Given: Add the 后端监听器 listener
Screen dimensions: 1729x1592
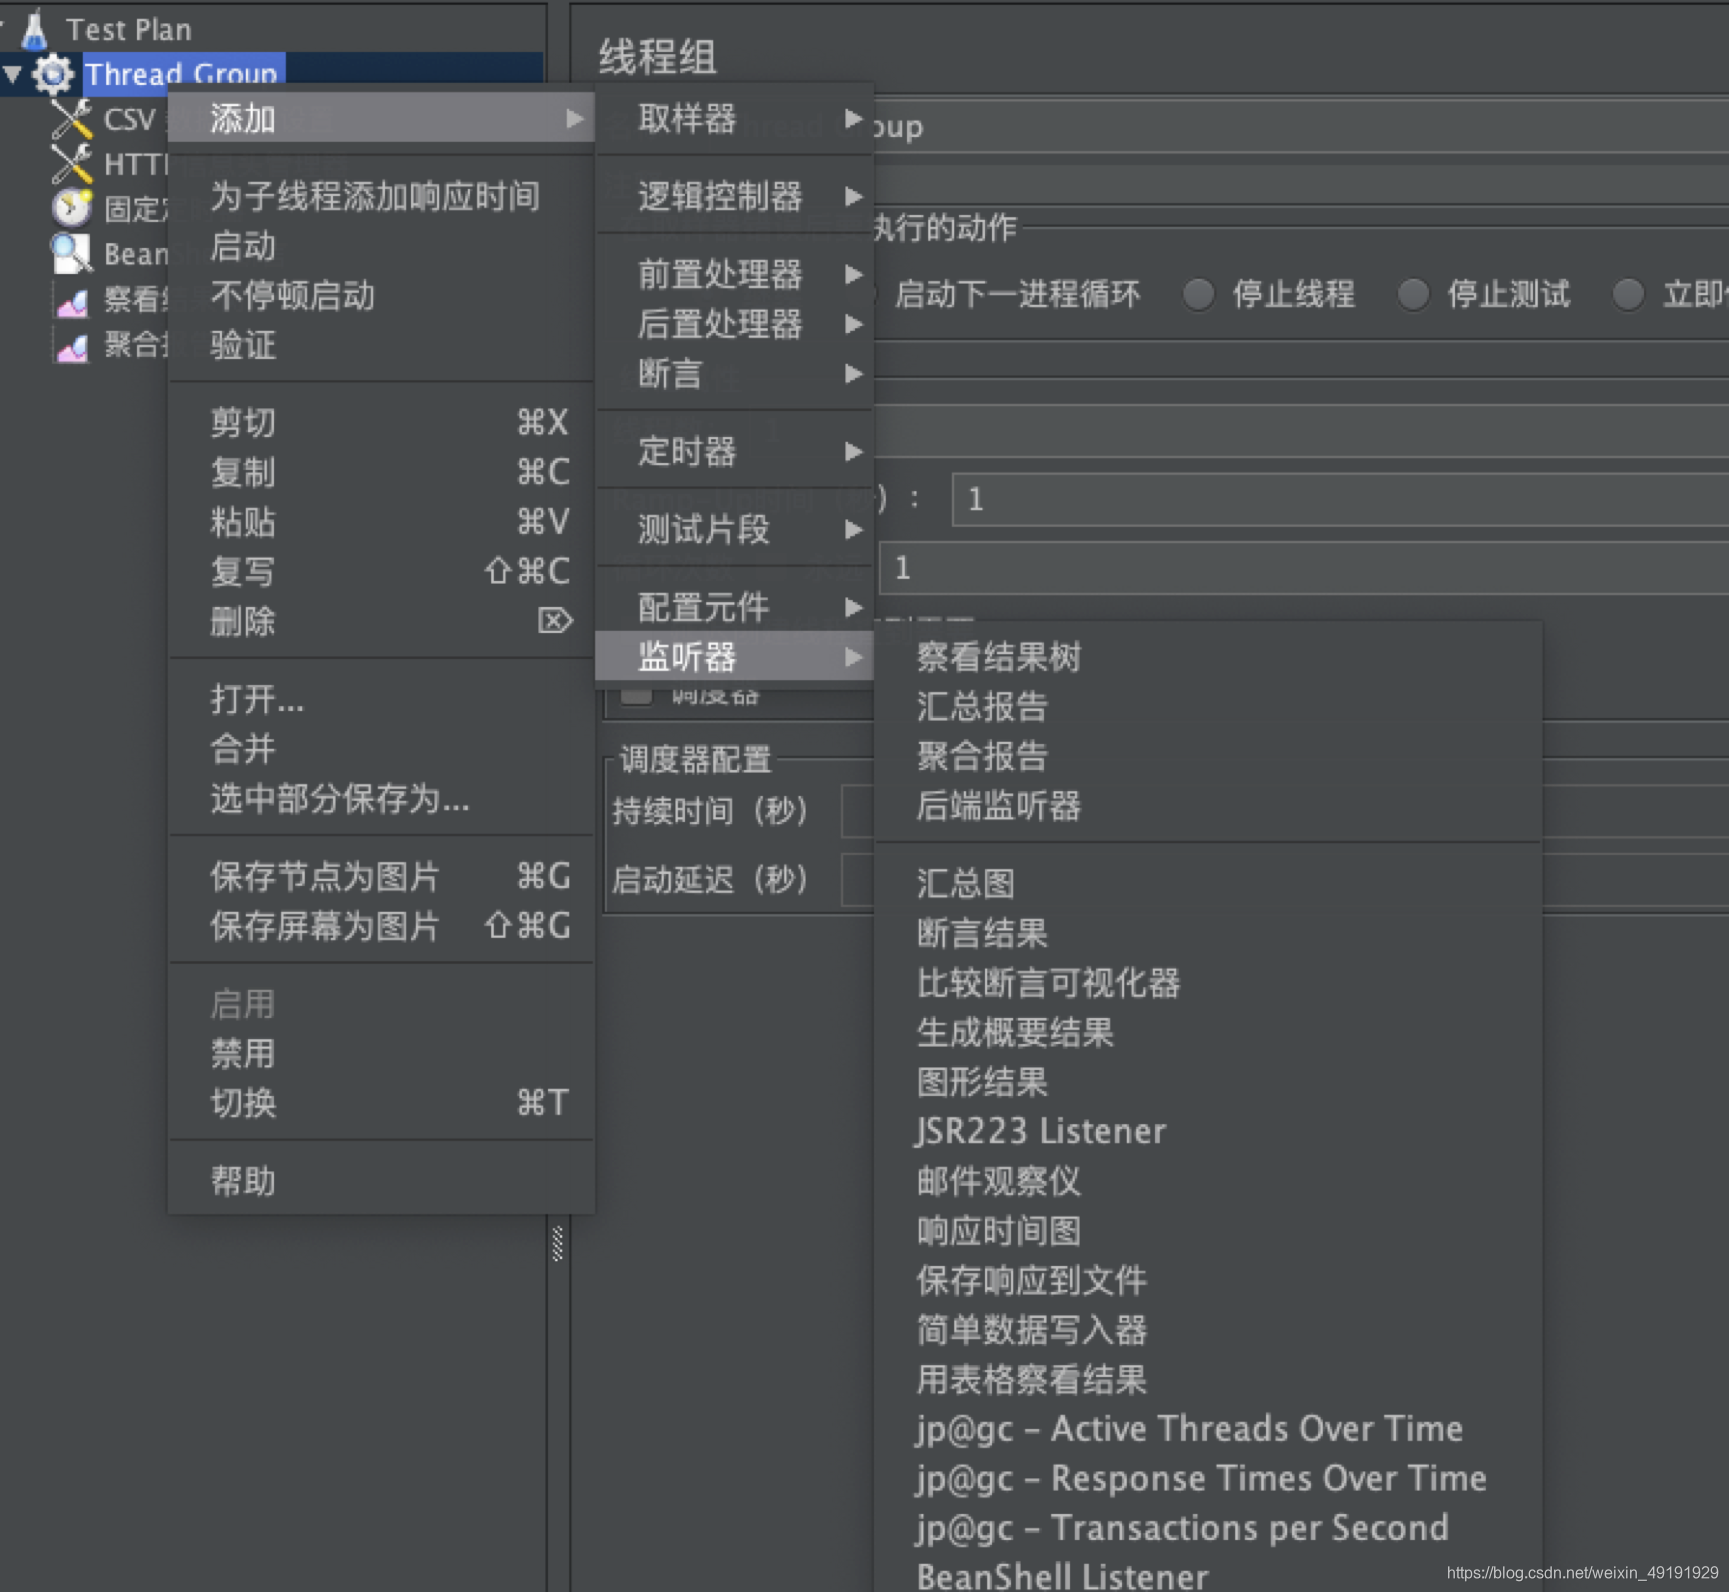Looking at the screenshot, I should coord(1208,806).
